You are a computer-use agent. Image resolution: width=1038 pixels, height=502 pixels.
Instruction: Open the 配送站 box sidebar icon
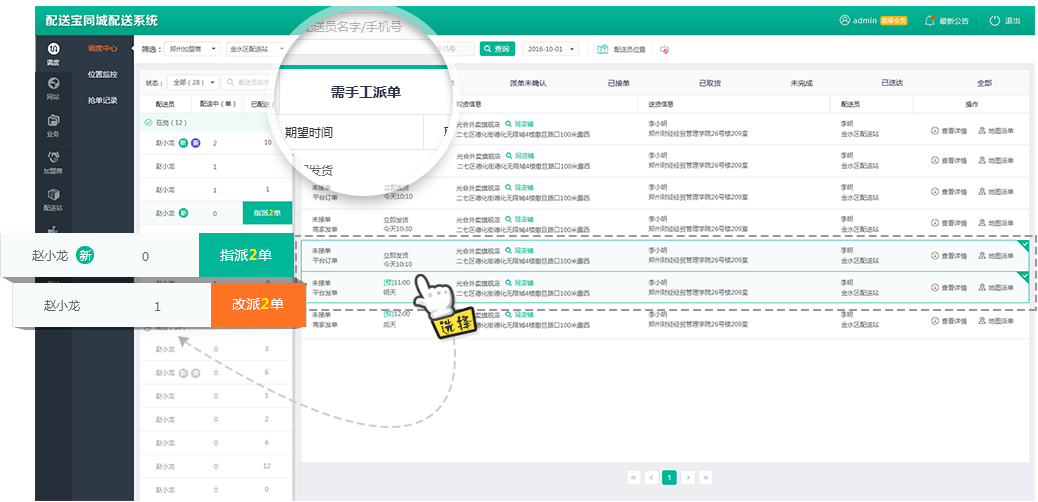click(x=53, y=196)
